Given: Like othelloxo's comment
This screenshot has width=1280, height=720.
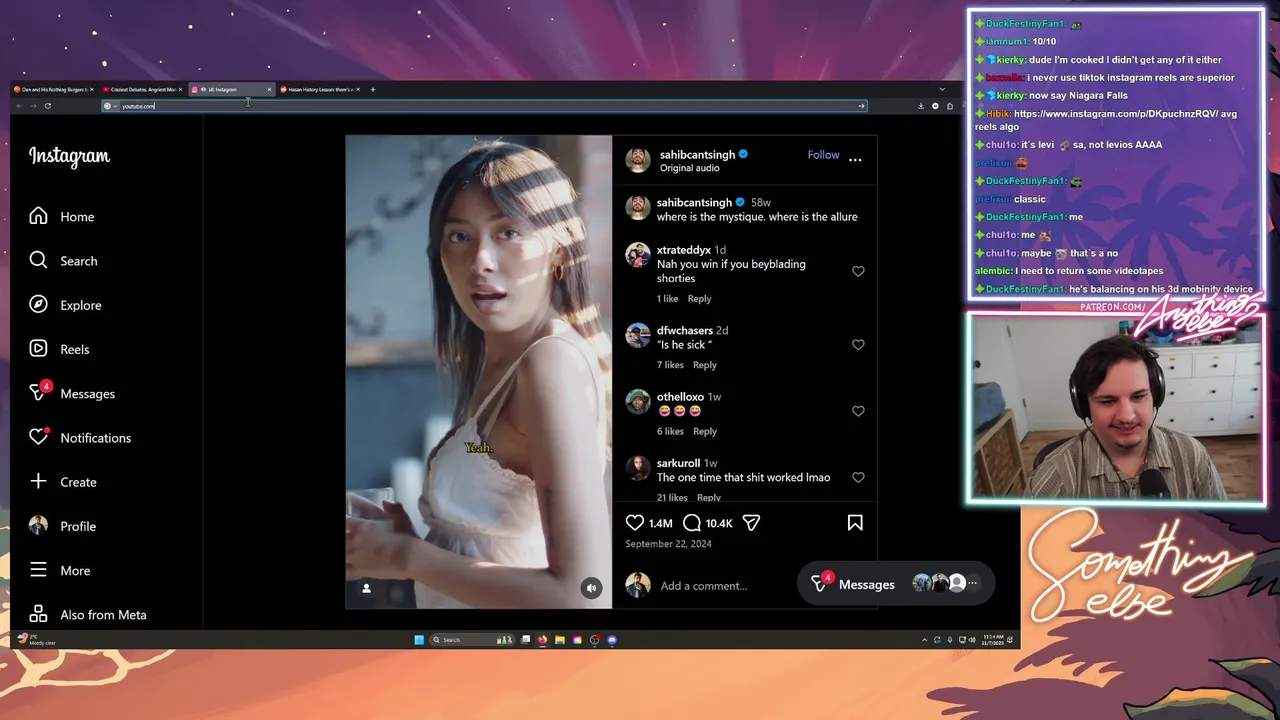Looking at the screenshot, I should 858,411.
